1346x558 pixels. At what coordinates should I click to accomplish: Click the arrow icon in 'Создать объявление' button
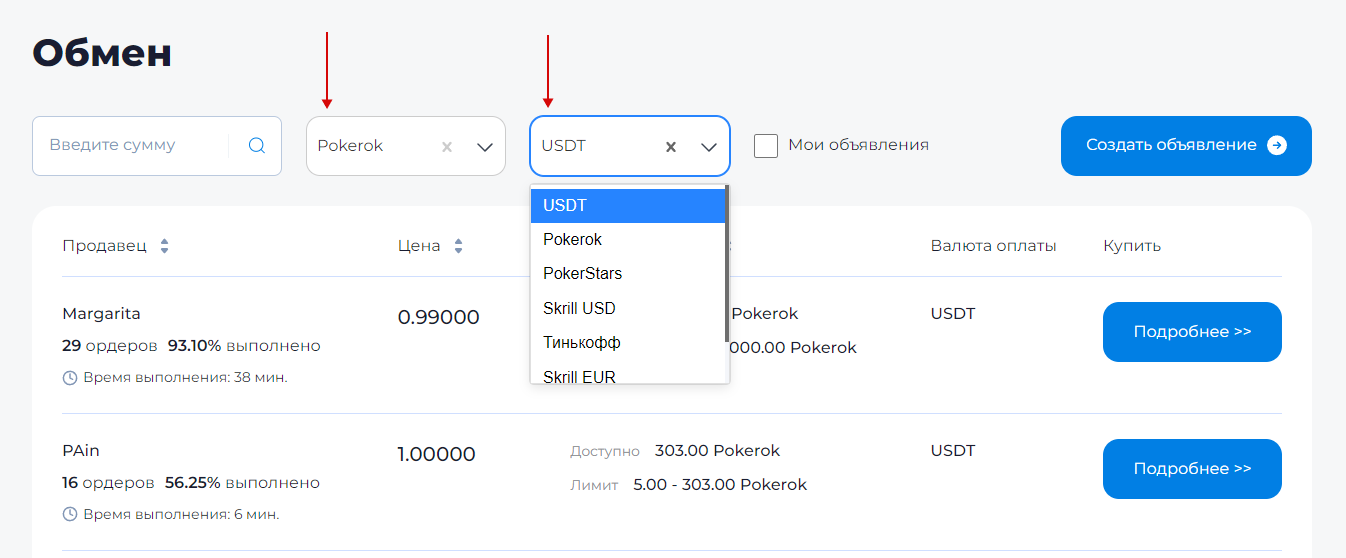(1277, 146)
